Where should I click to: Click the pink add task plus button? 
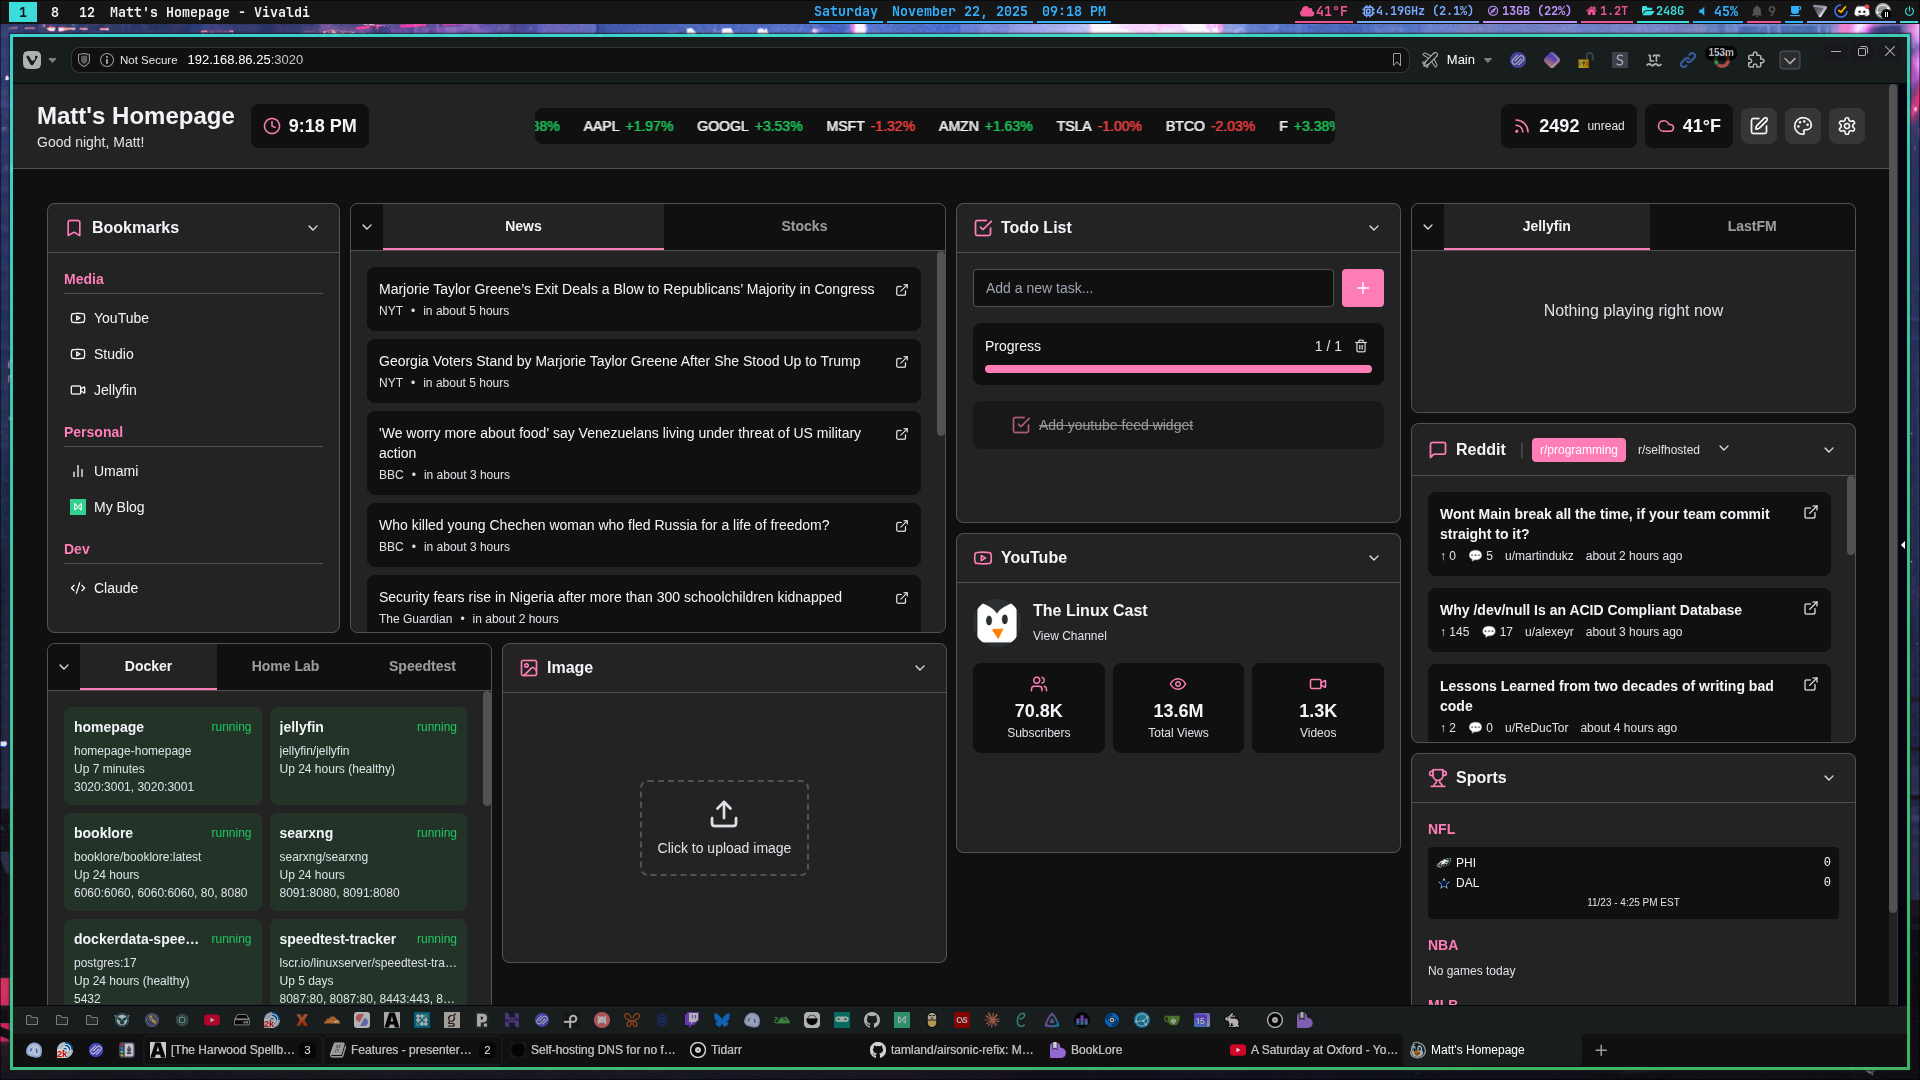pyautogui.click(x=1362, y=288)
